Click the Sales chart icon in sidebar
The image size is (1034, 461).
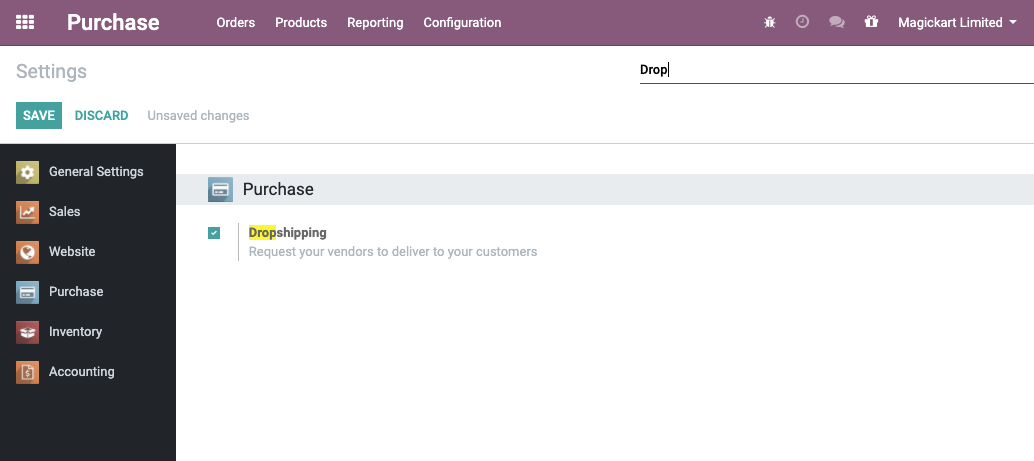tap(27, 212)
